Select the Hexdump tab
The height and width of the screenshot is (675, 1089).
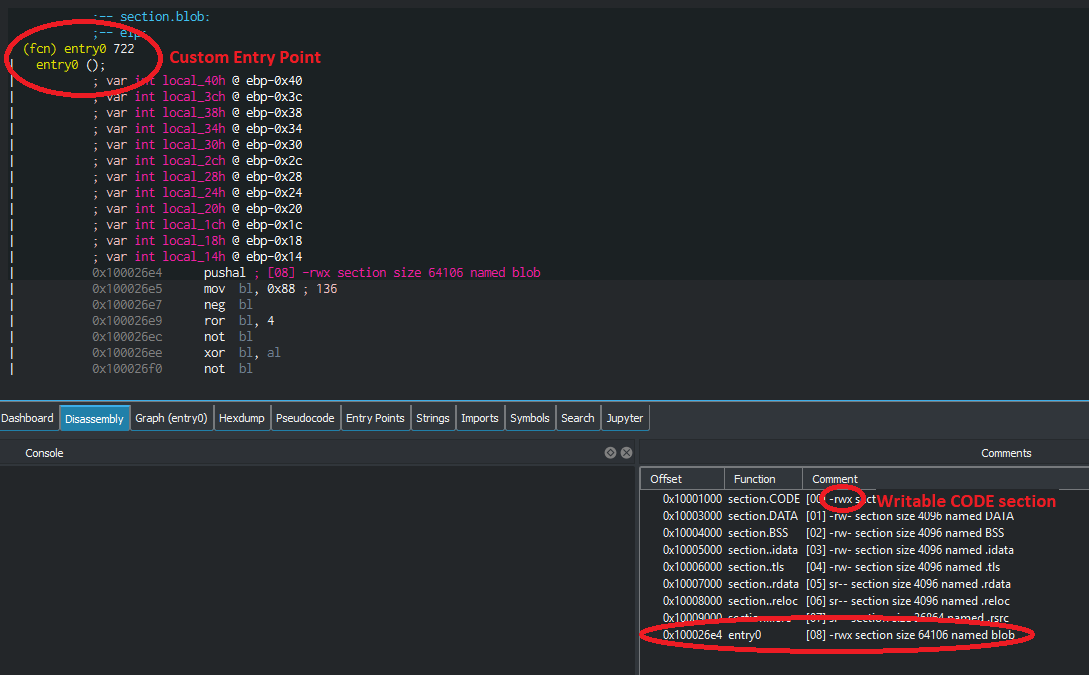[242, 418]
